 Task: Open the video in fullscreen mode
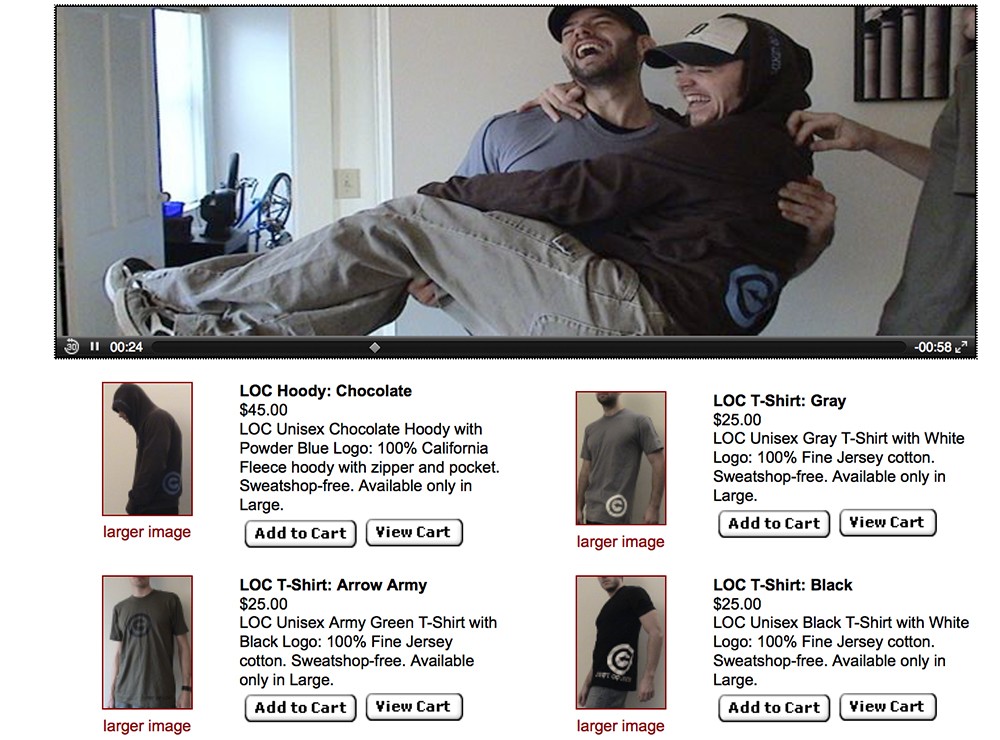pyautogui.click(x=962, y=346)
